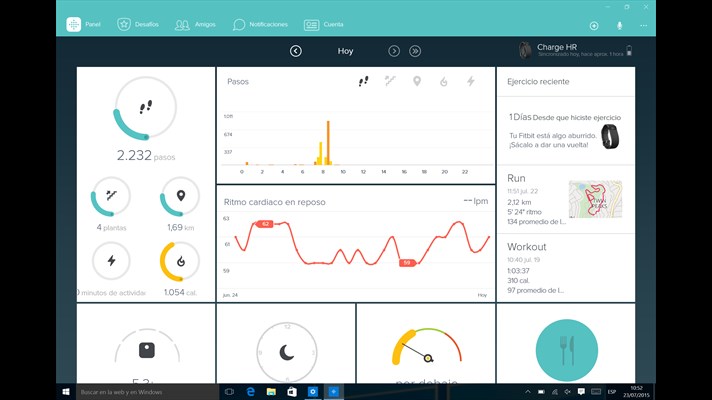Open the Panel dashboard tab

(84, 24)
